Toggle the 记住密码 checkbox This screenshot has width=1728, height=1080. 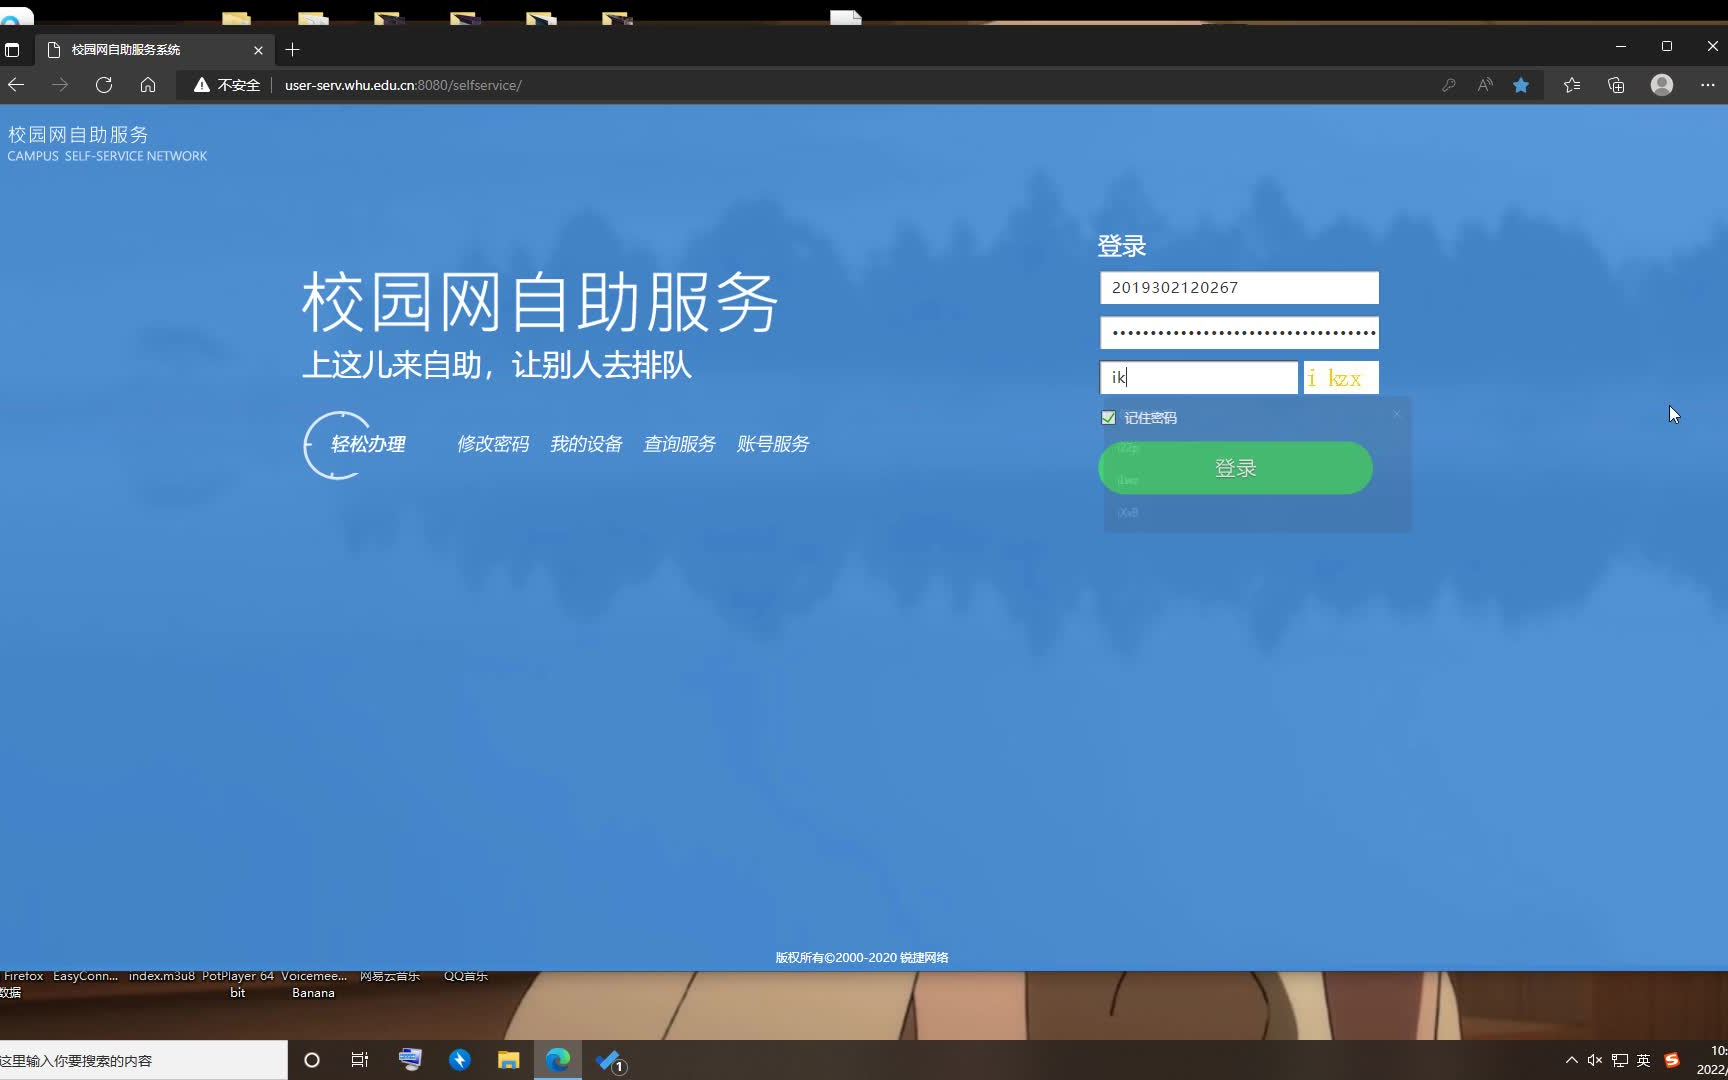(1108, 418)
